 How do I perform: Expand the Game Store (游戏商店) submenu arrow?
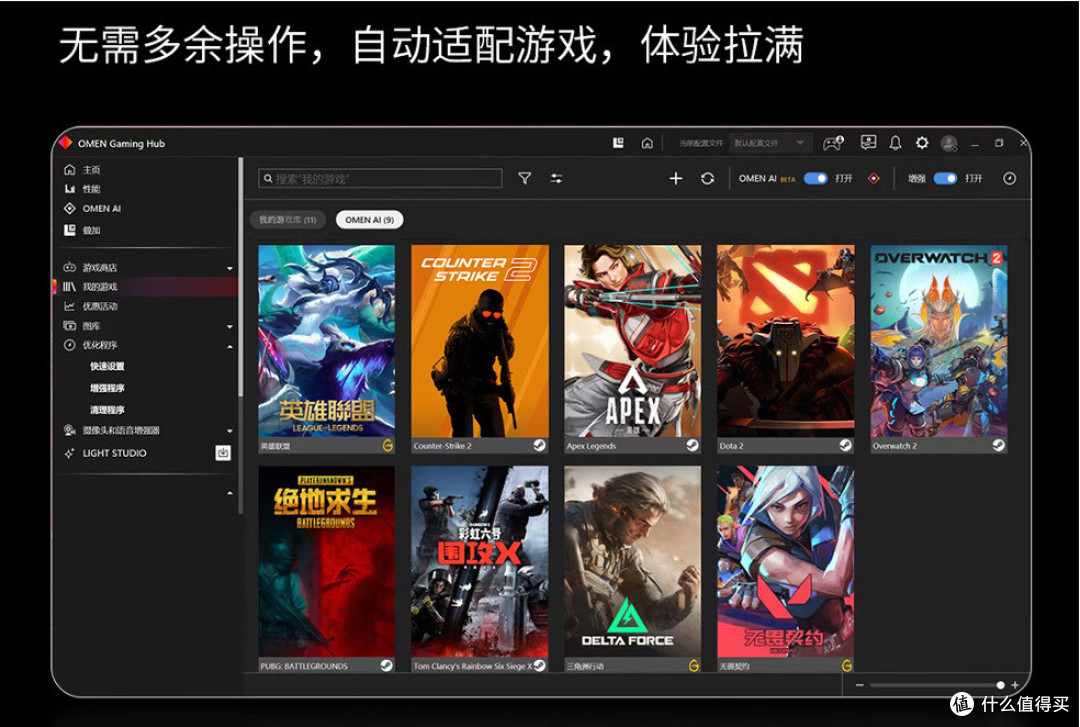(230, 268)
